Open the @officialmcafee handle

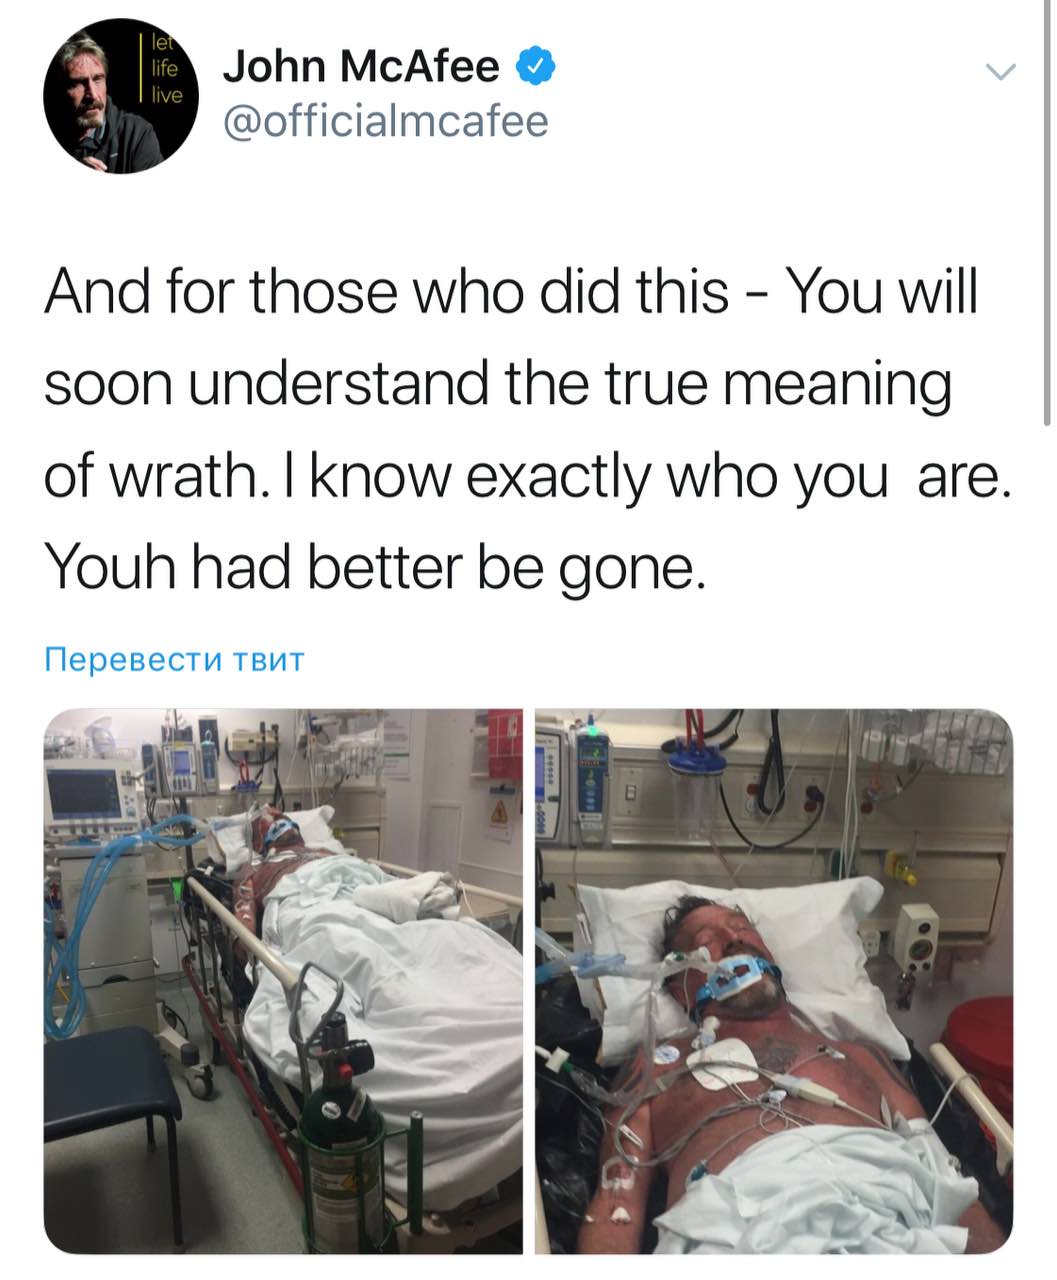[x=385, y=122]
